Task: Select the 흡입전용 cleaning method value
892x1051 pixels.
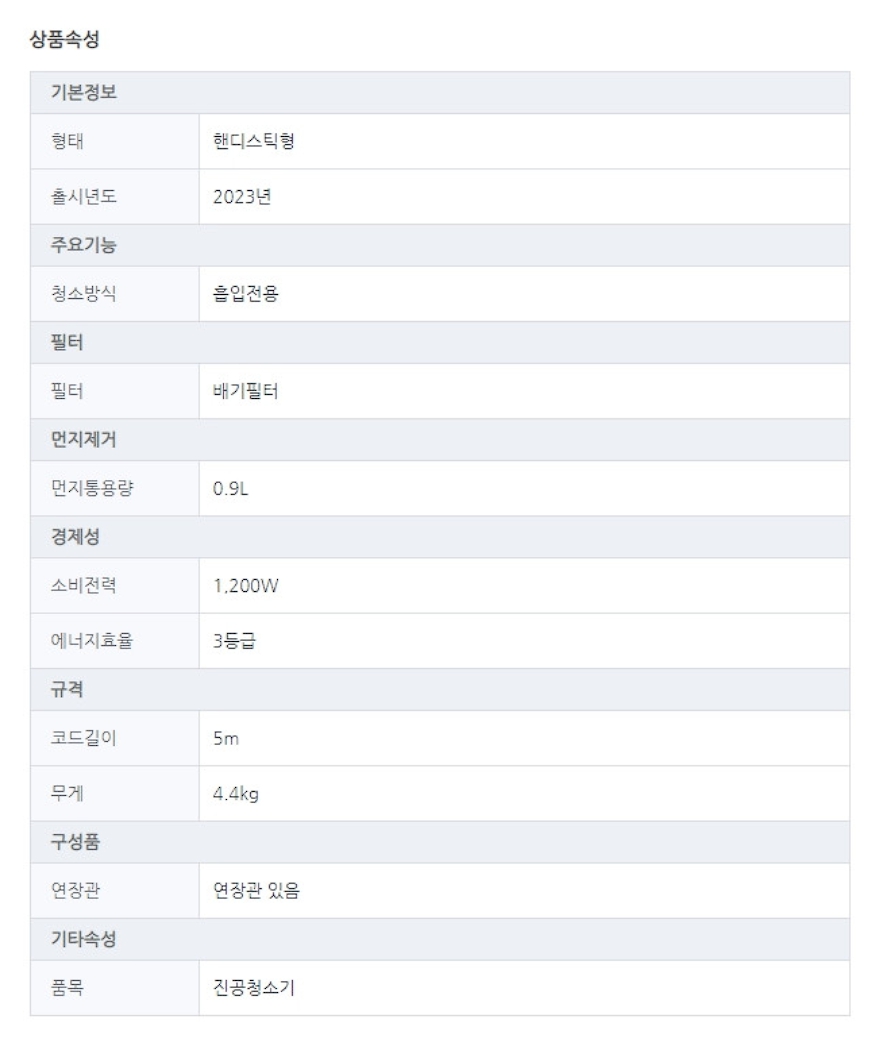Action: coord(245,294)
